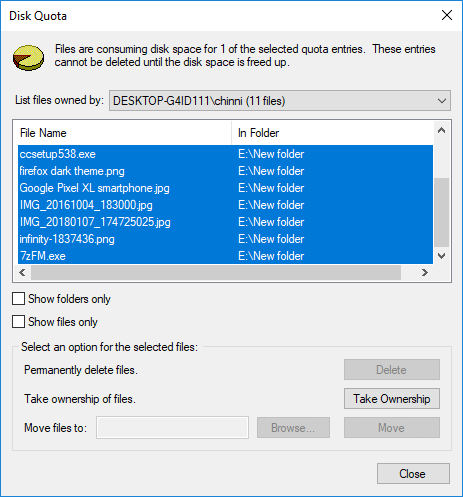Click the Close button at bottom

[413, 474]
